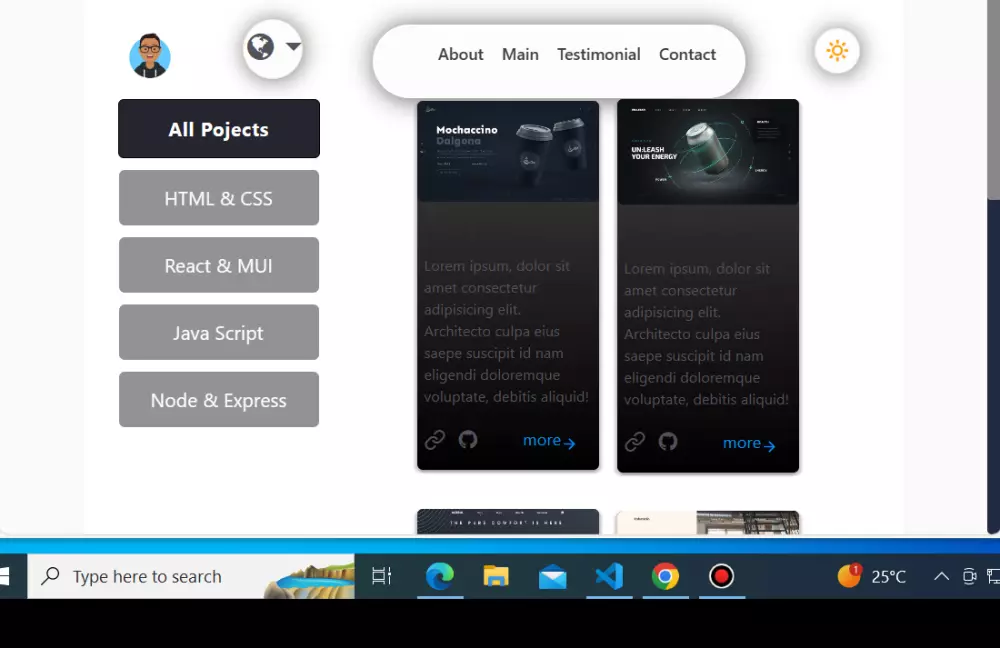Click the Meet Now tray icon
The height and width of the screenshot is (648, 1000).
click(969, 577)
